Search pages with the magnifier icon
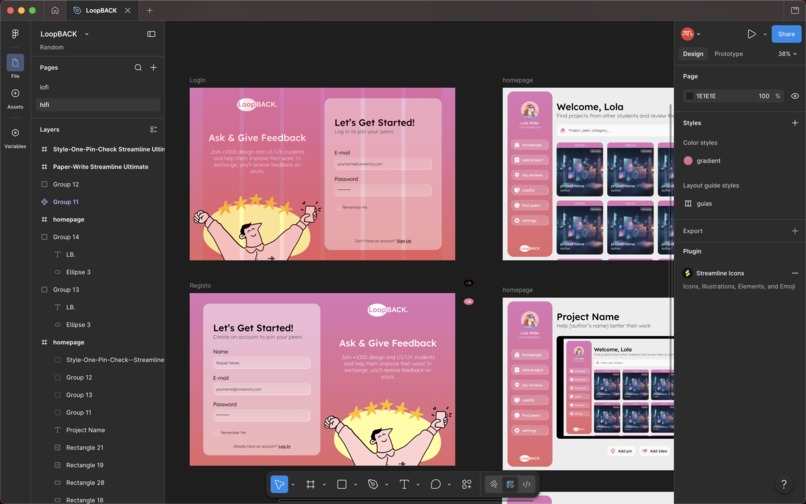The height and width of the screenshot is (504, 806). 138,67
